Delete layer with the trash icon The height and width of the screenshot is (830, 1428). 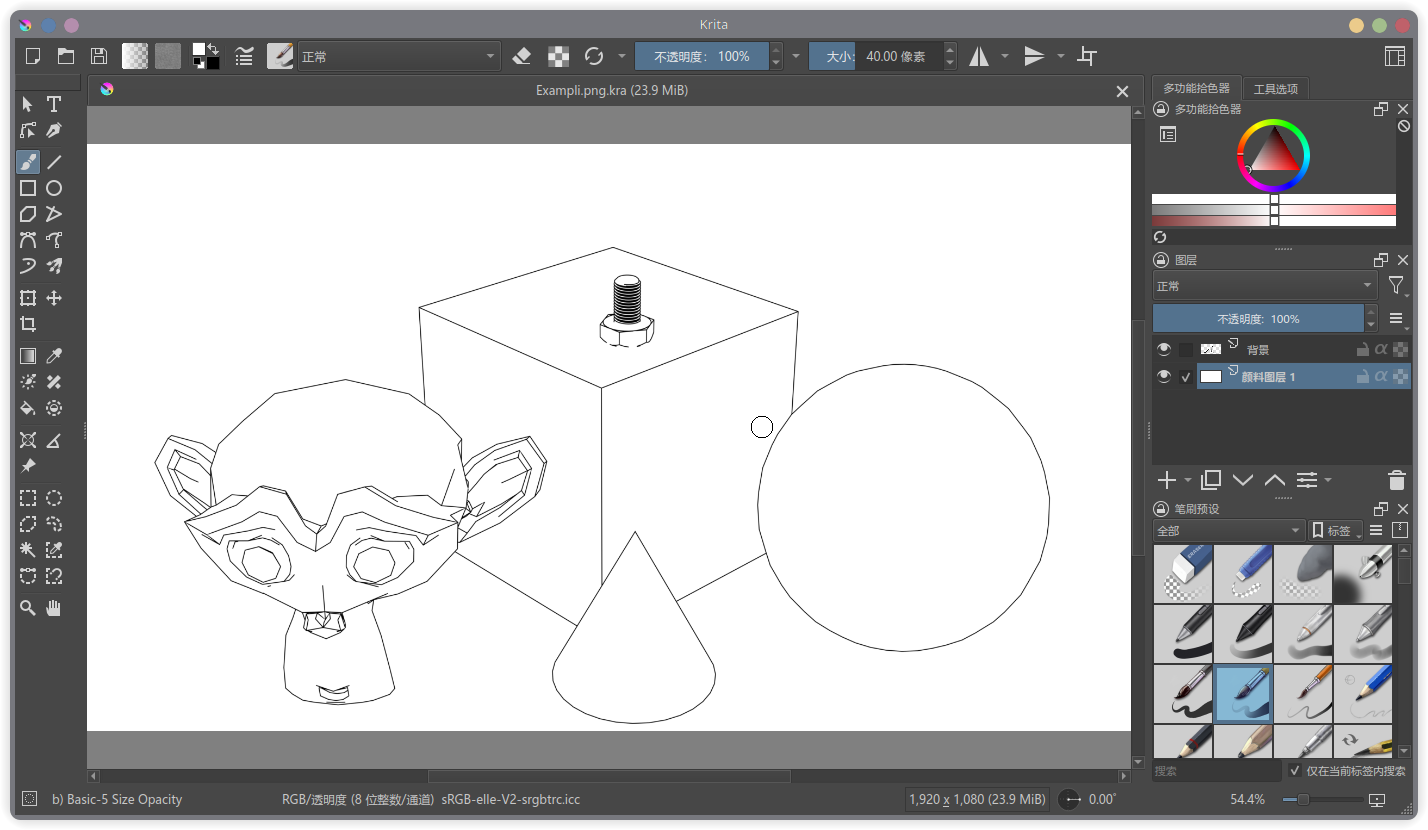point(1397,480)
